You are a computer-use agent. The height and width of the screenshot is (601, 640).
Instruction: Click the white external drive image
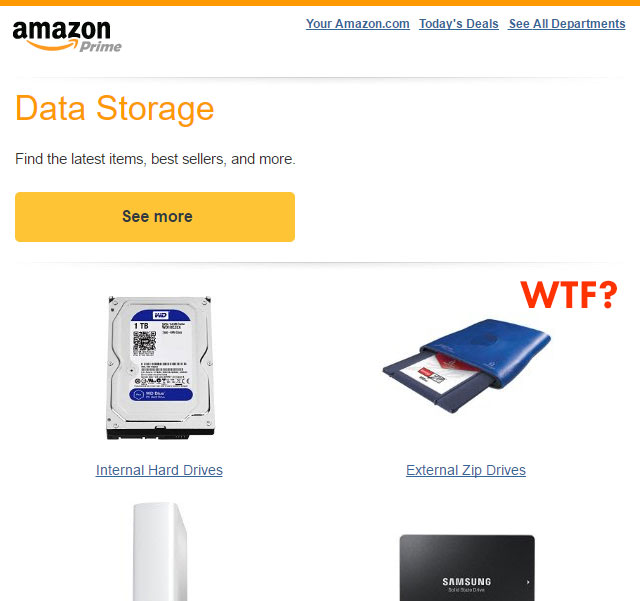[x=160, y=552]
